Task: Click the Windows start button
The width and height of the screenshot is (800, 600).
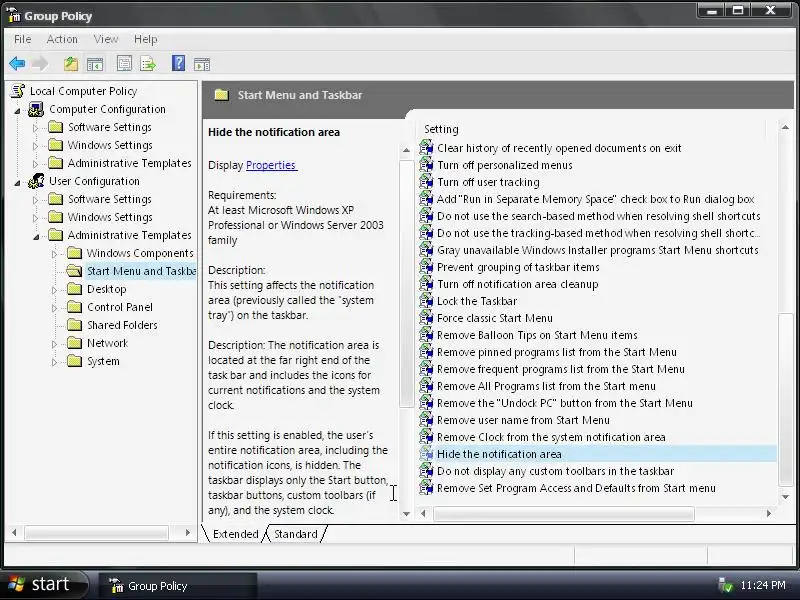Action: coord(45,584)
